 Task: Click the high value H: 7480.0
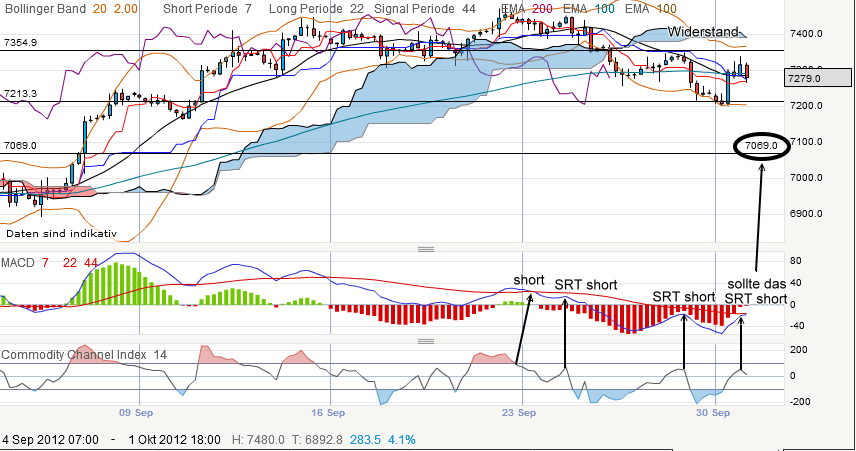point(258,440)
